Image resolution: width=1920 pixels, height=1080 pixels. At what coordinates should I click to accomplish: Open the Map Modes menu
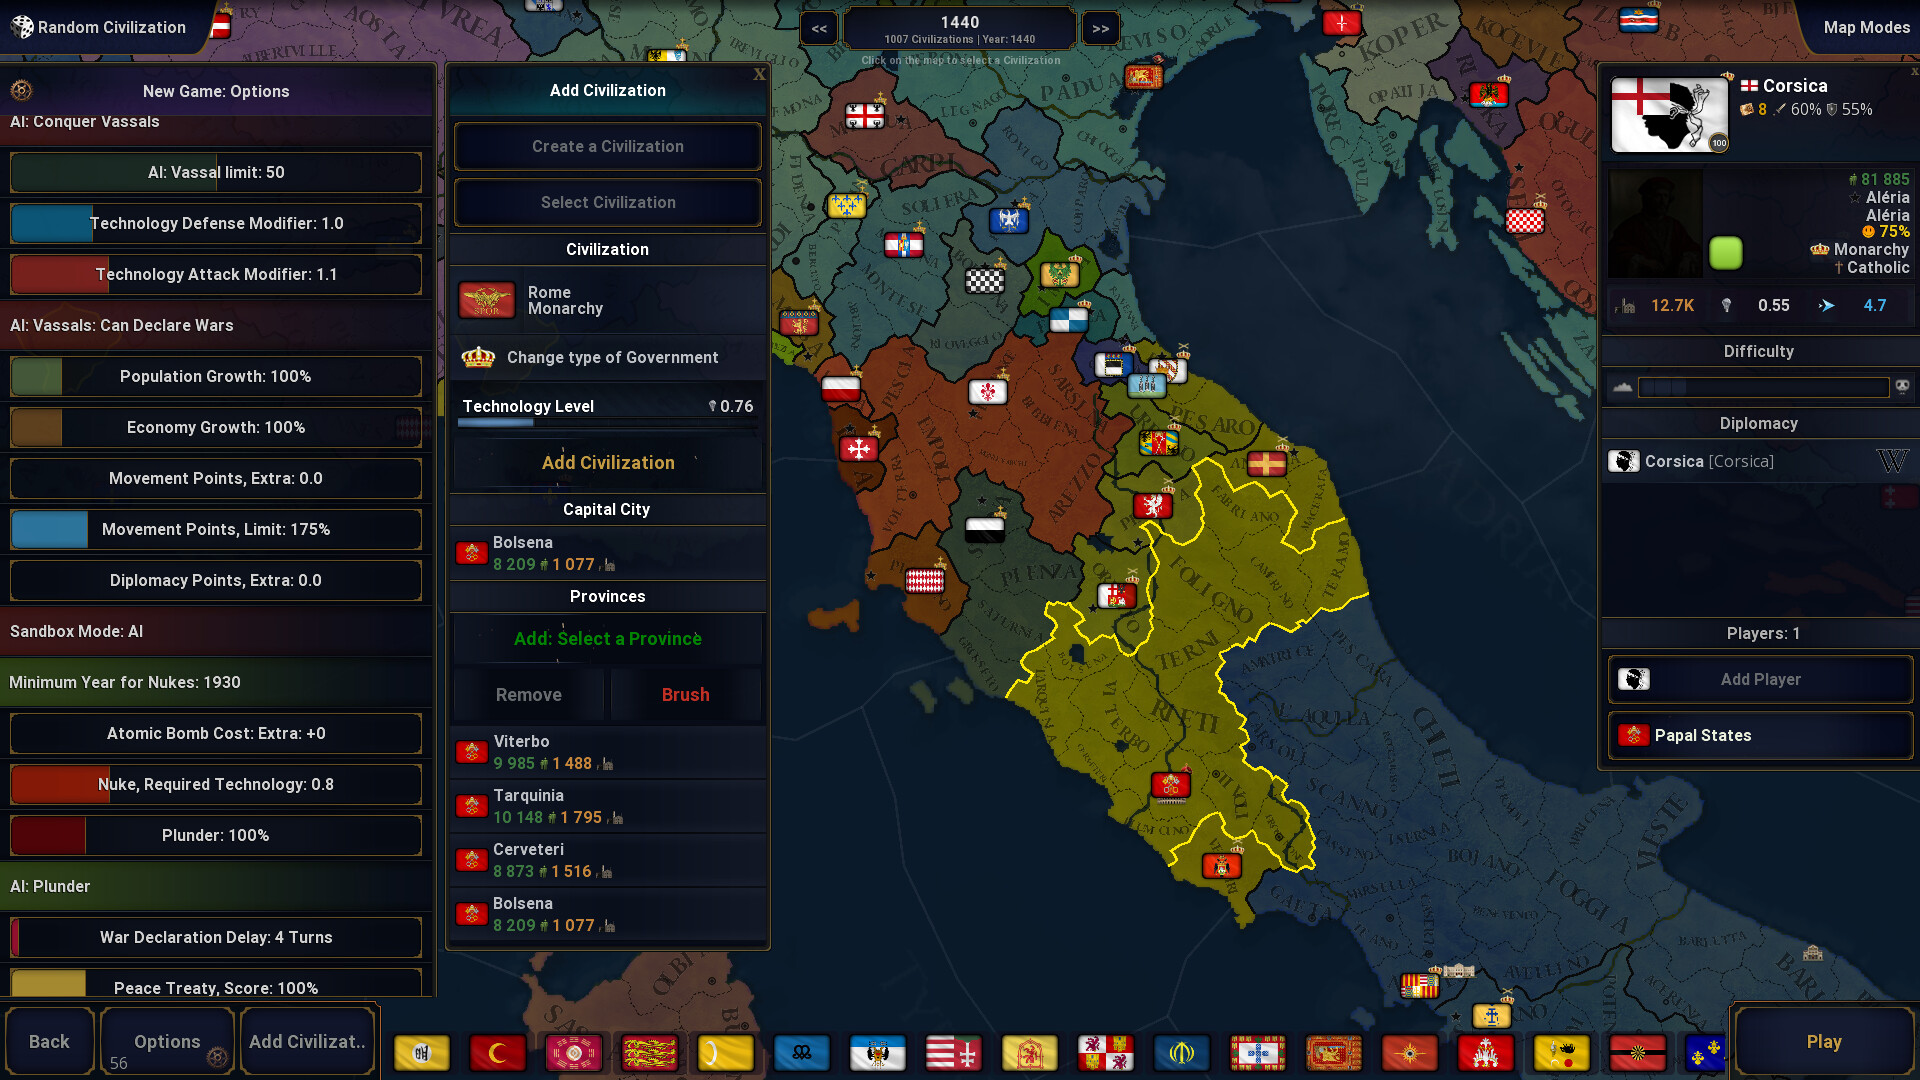click(x=1865, y=27)
